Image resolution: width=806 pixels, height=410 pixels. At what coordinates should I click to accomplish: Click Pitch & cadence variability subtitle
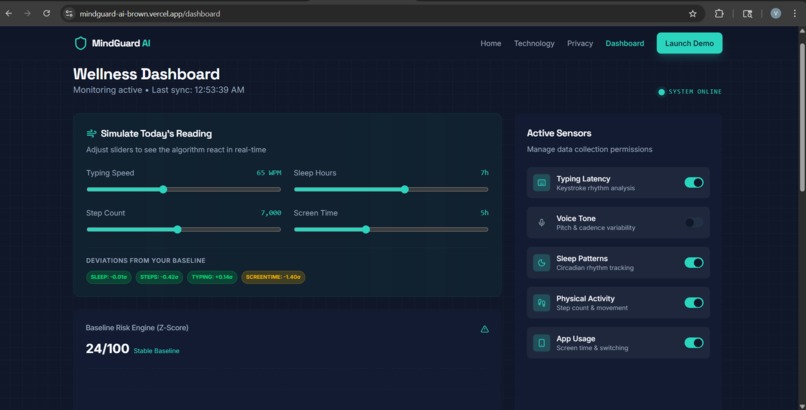(x=596, y=228)
